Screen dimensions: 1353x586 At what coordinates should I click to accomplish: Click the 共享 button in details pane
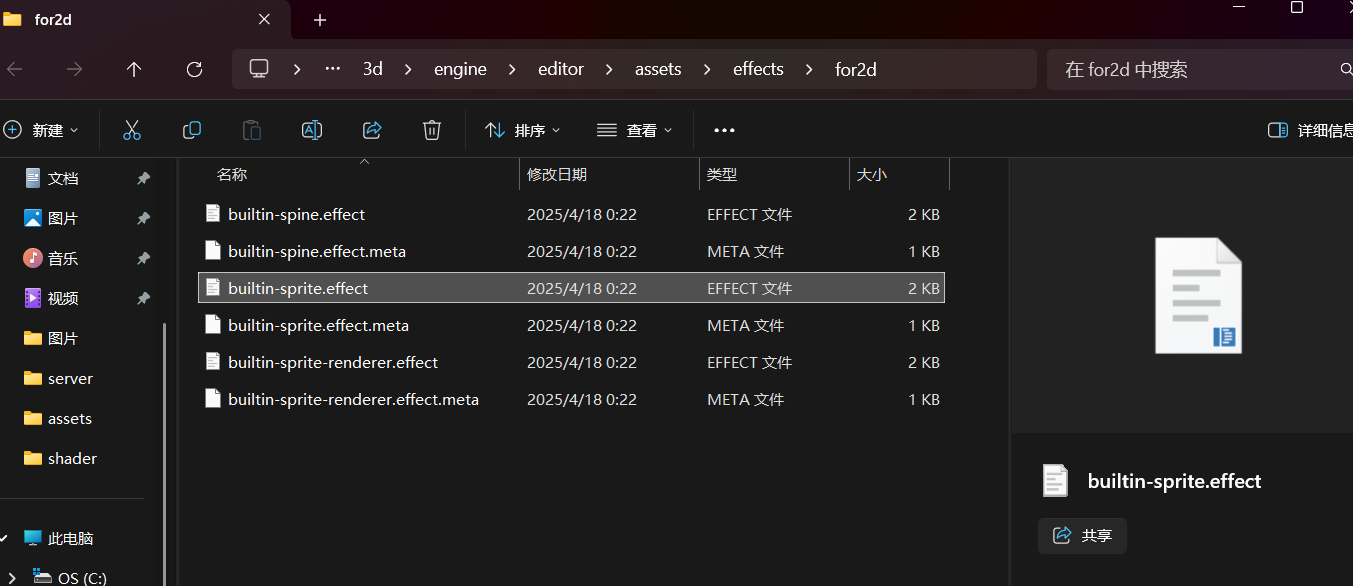1082,535
